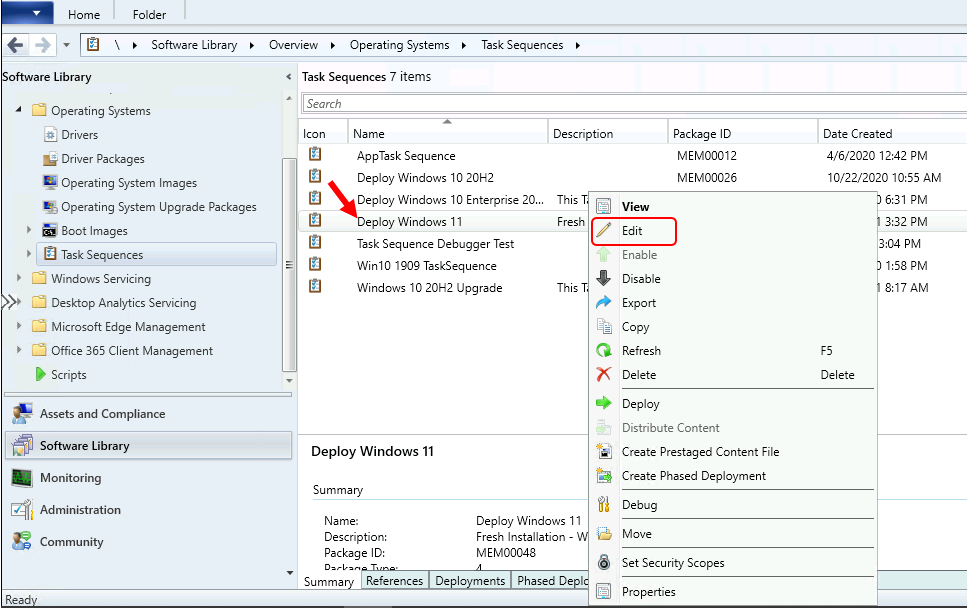Click the Debug icon in context menu
Screen dimensions: 968x610
click(x=604, y=504)
